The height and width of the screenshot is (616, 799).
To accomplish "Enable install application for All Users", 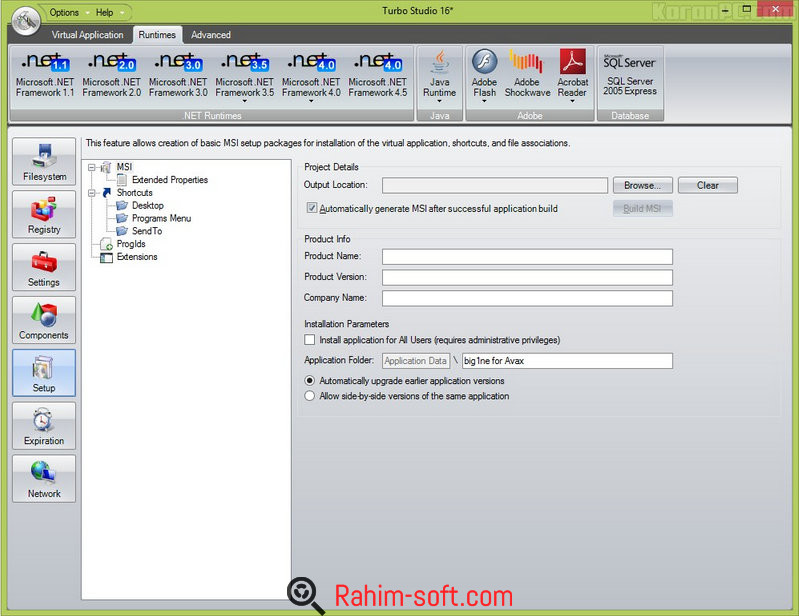I will (x=309, y=339).
